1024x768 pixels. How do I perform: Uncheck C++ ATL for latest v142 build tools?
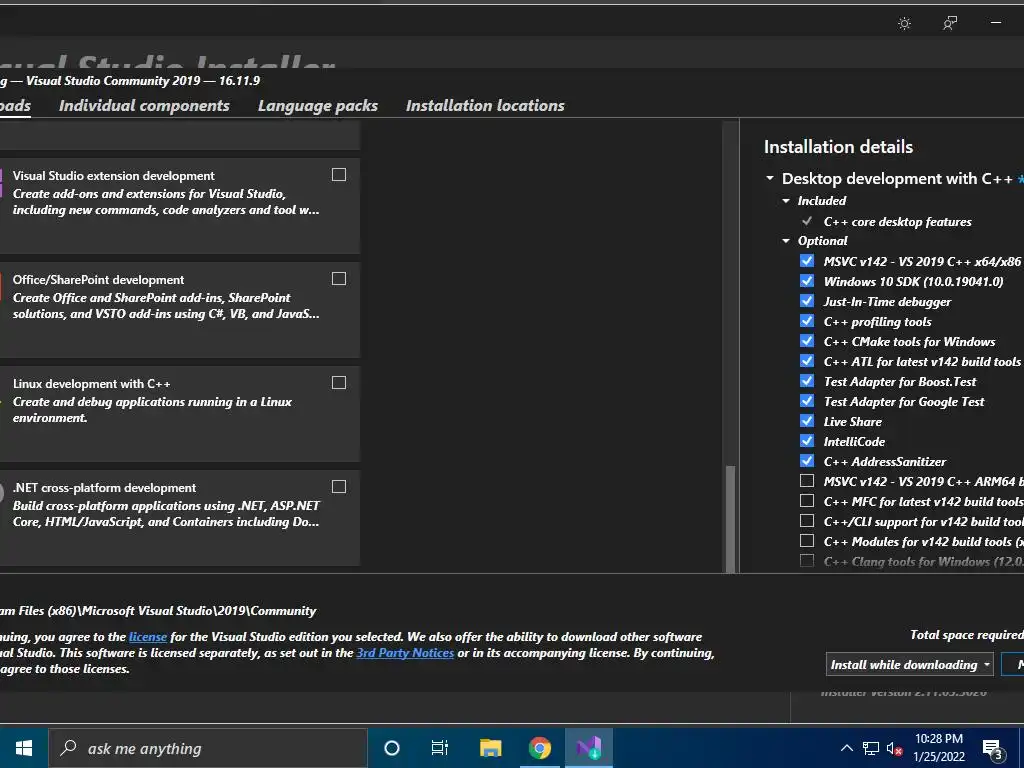807,360
